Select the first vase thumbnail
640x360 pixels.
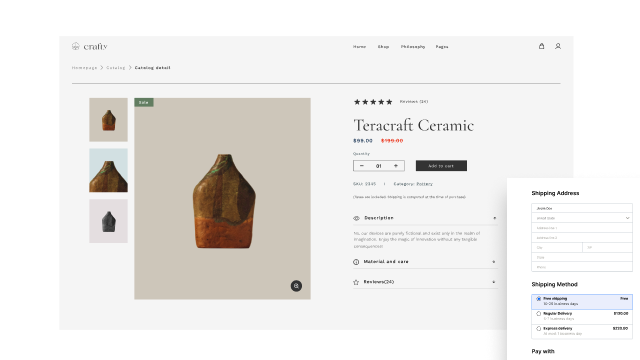click(x=109, y=120)
